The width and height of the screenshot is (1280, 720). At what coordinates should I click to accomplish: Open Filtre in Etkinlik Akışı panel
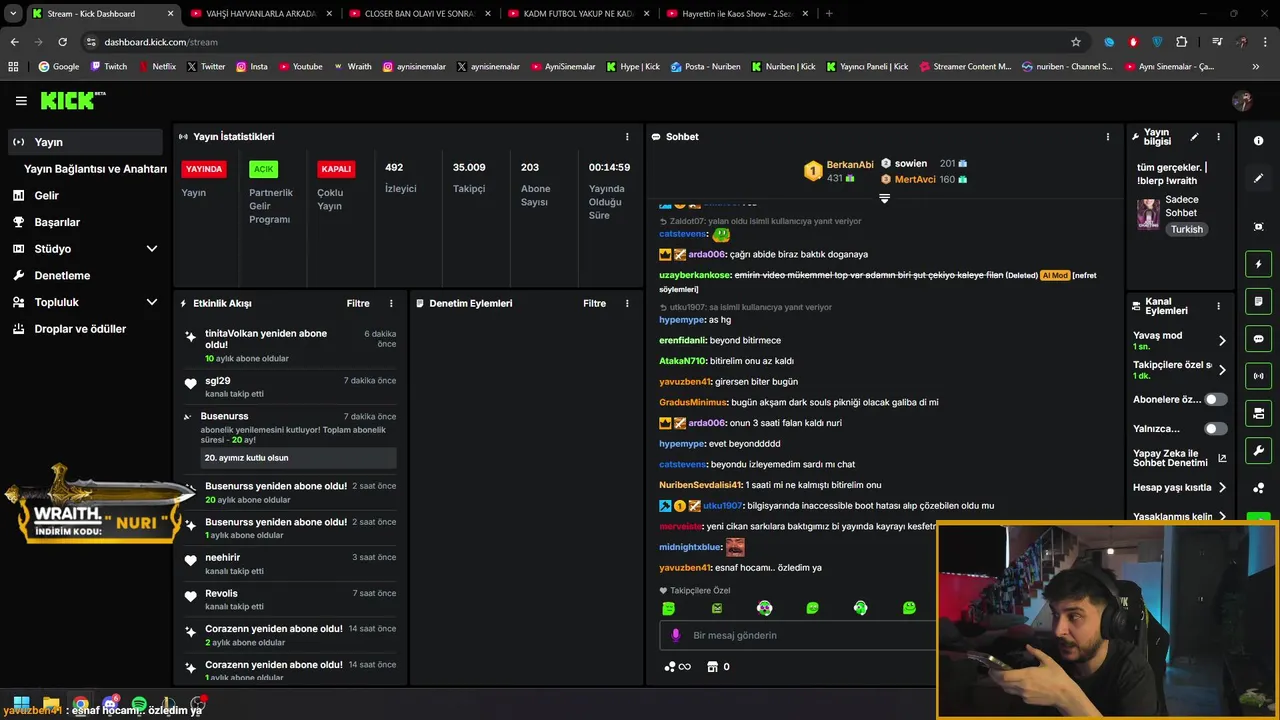358,303
